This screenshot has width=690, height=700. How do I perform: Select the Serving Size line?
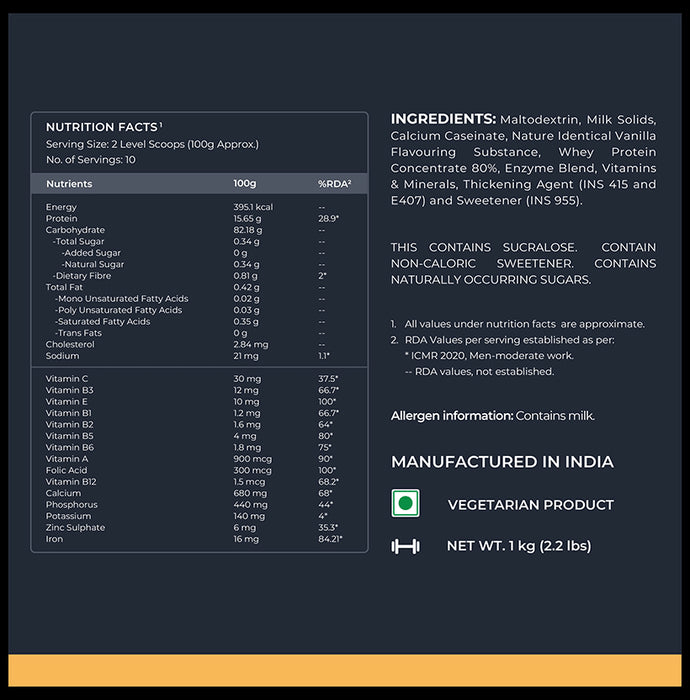(x=152, y=144)
